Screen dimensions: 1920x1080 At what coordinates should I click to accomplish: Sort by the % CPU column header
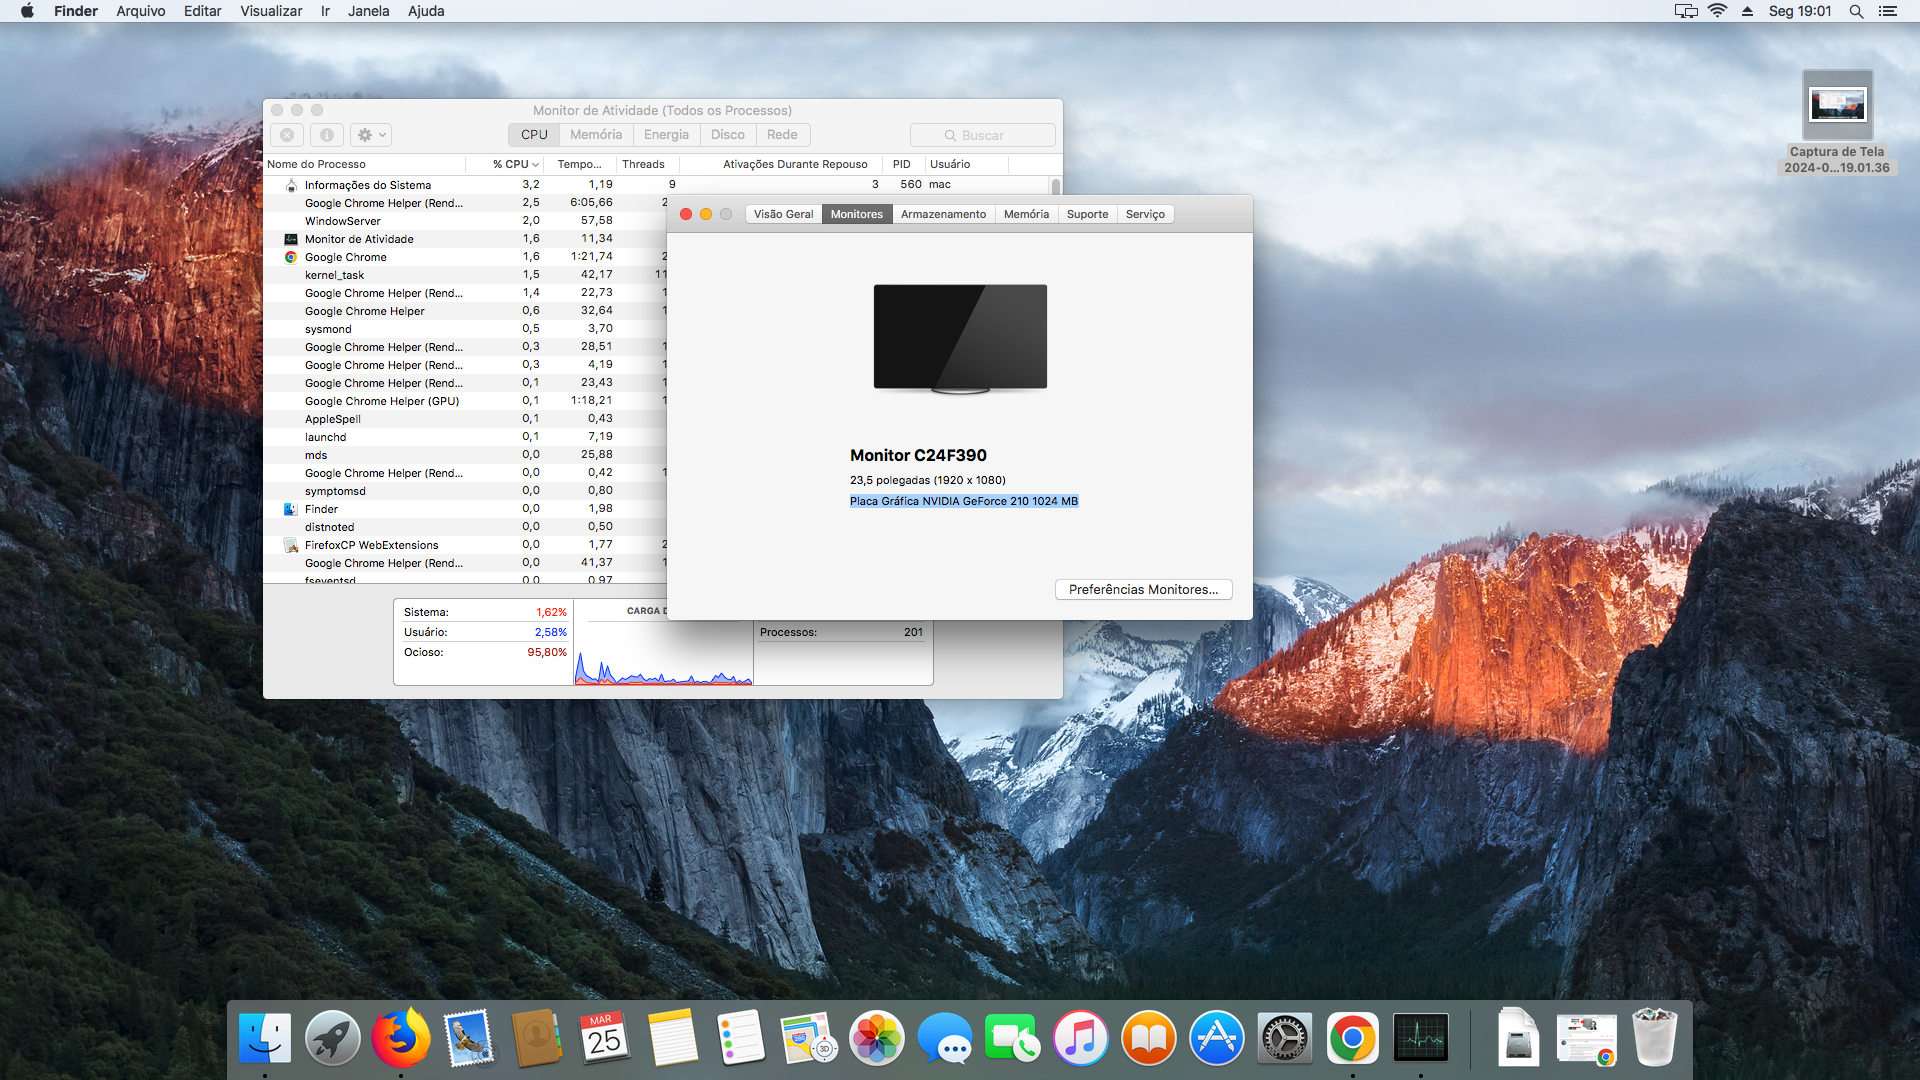[x=514, y=164]
